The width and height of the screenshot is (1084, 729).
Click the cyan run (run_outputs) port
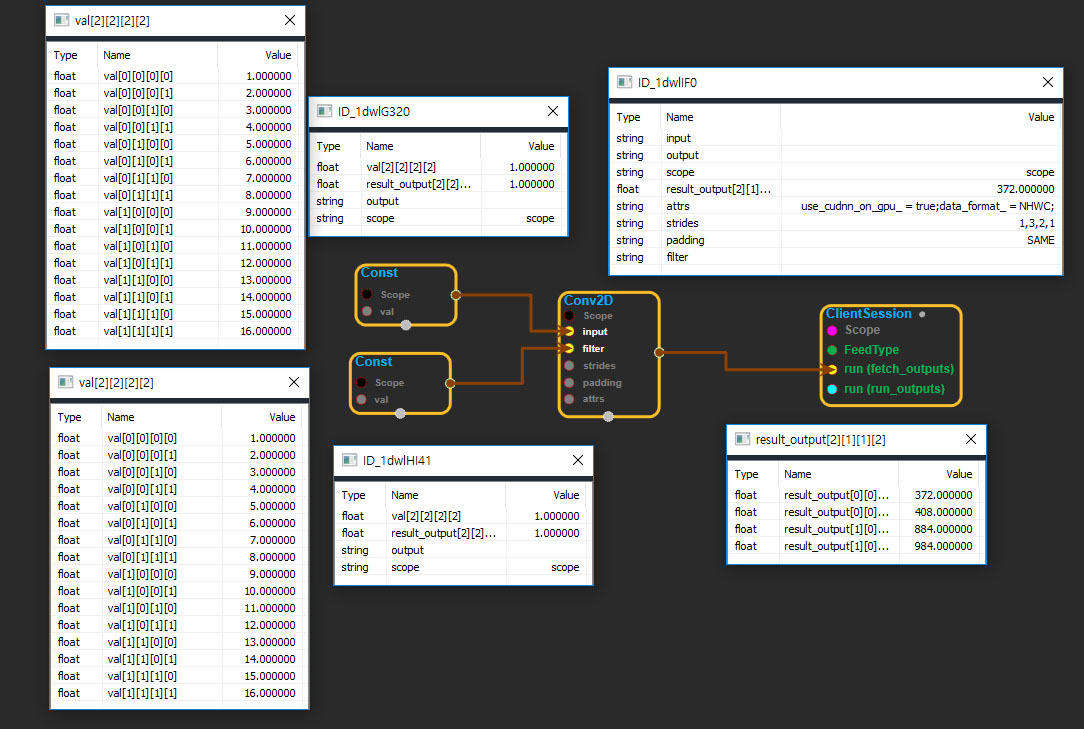(832, 388)
